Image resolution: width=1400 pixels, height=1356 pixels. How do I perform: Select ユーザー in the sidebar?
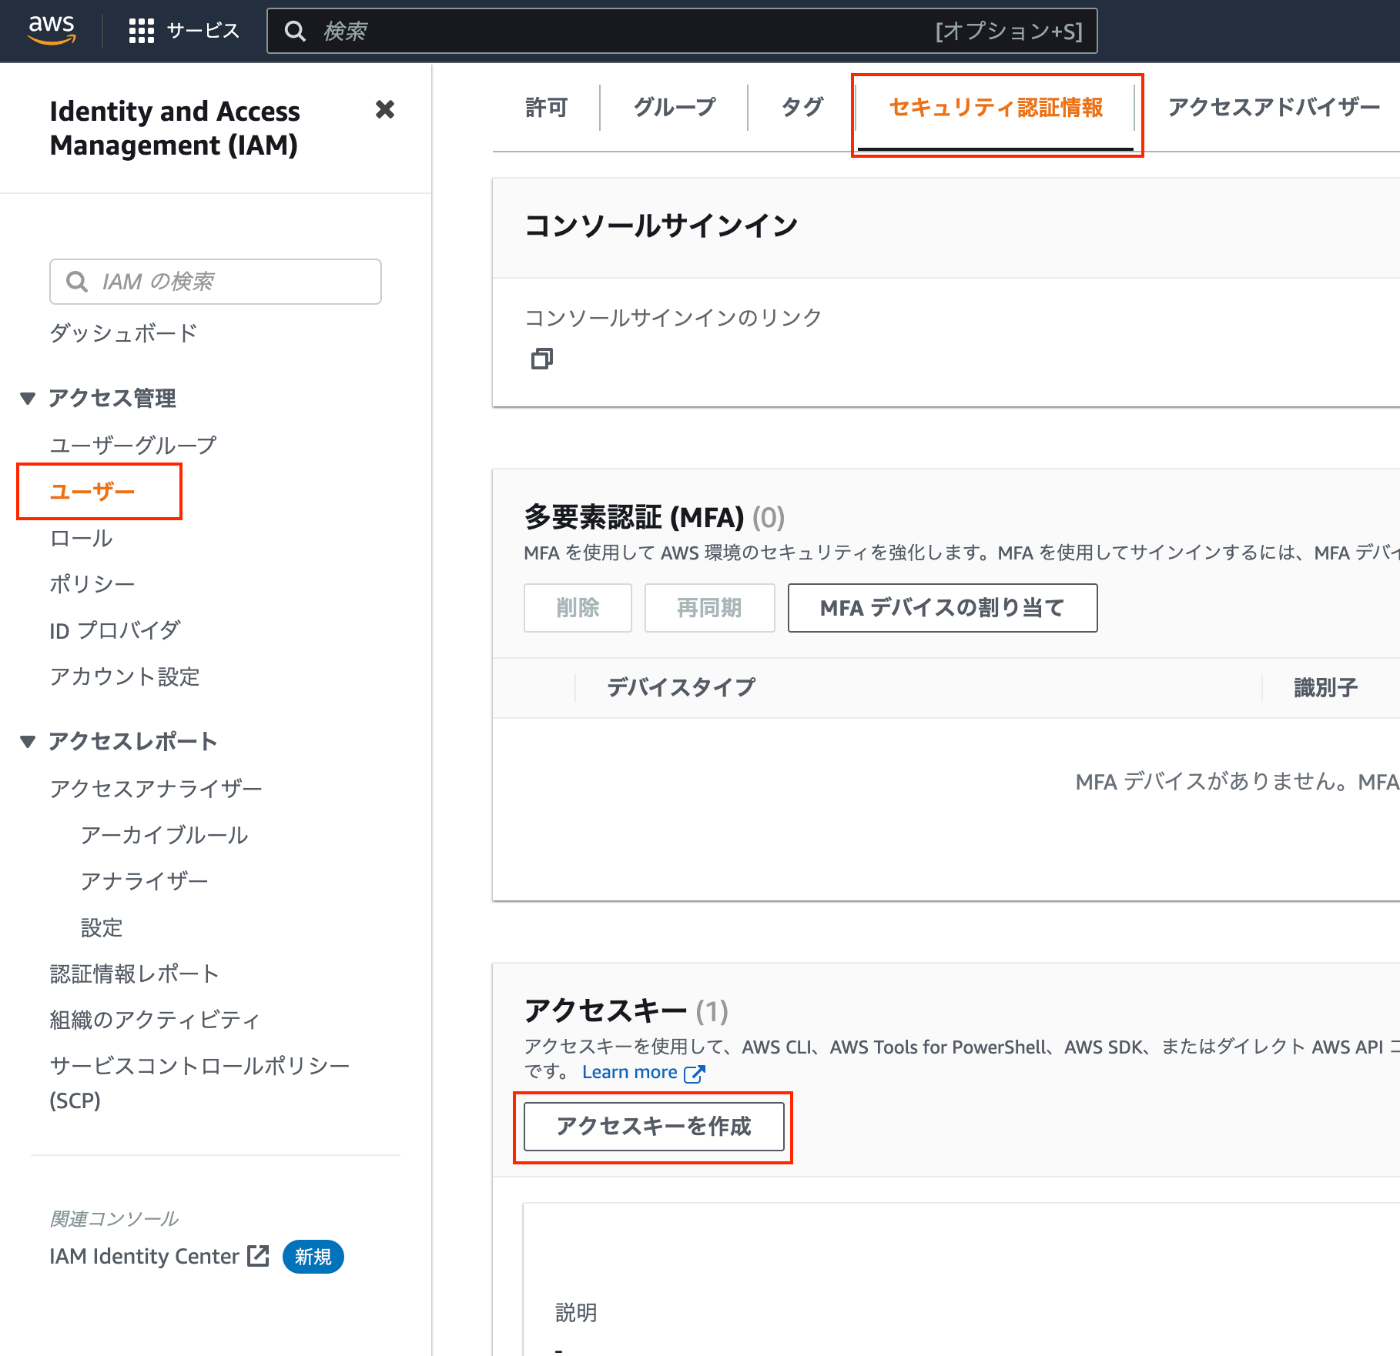pos(92,492)
